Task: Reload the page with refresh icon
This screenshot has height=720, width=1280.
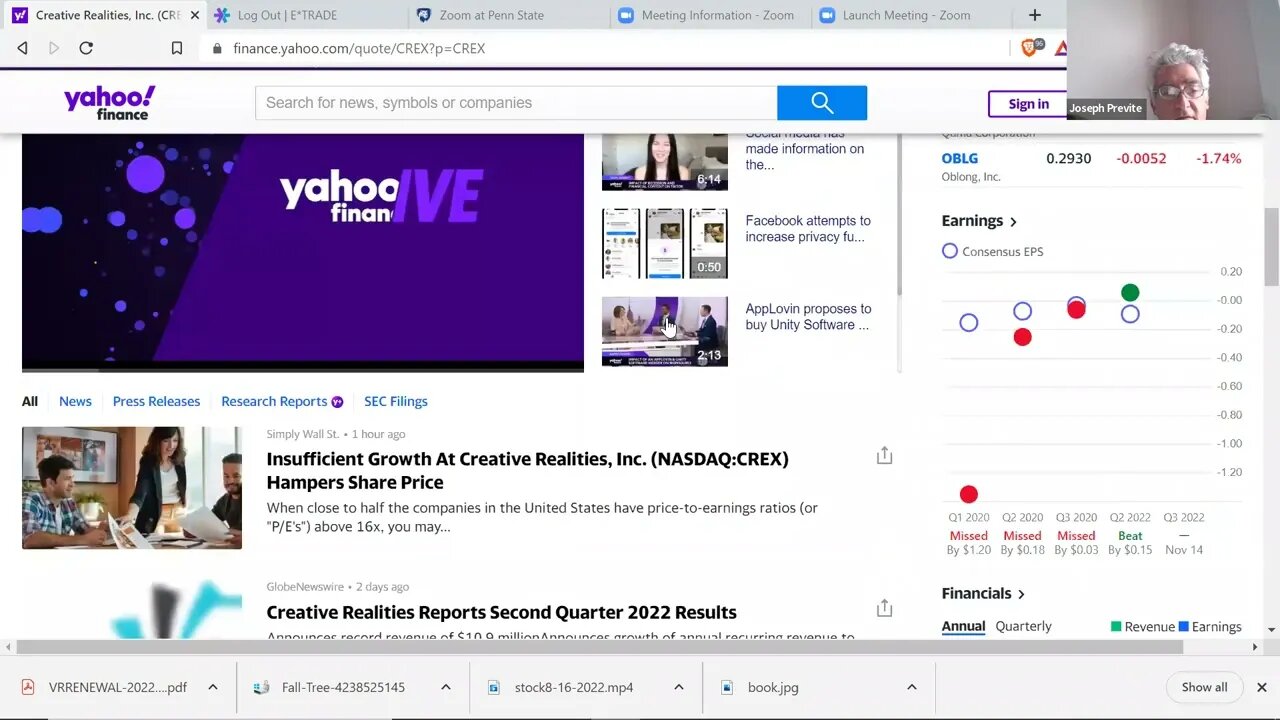Action: [x=86, y=48]
